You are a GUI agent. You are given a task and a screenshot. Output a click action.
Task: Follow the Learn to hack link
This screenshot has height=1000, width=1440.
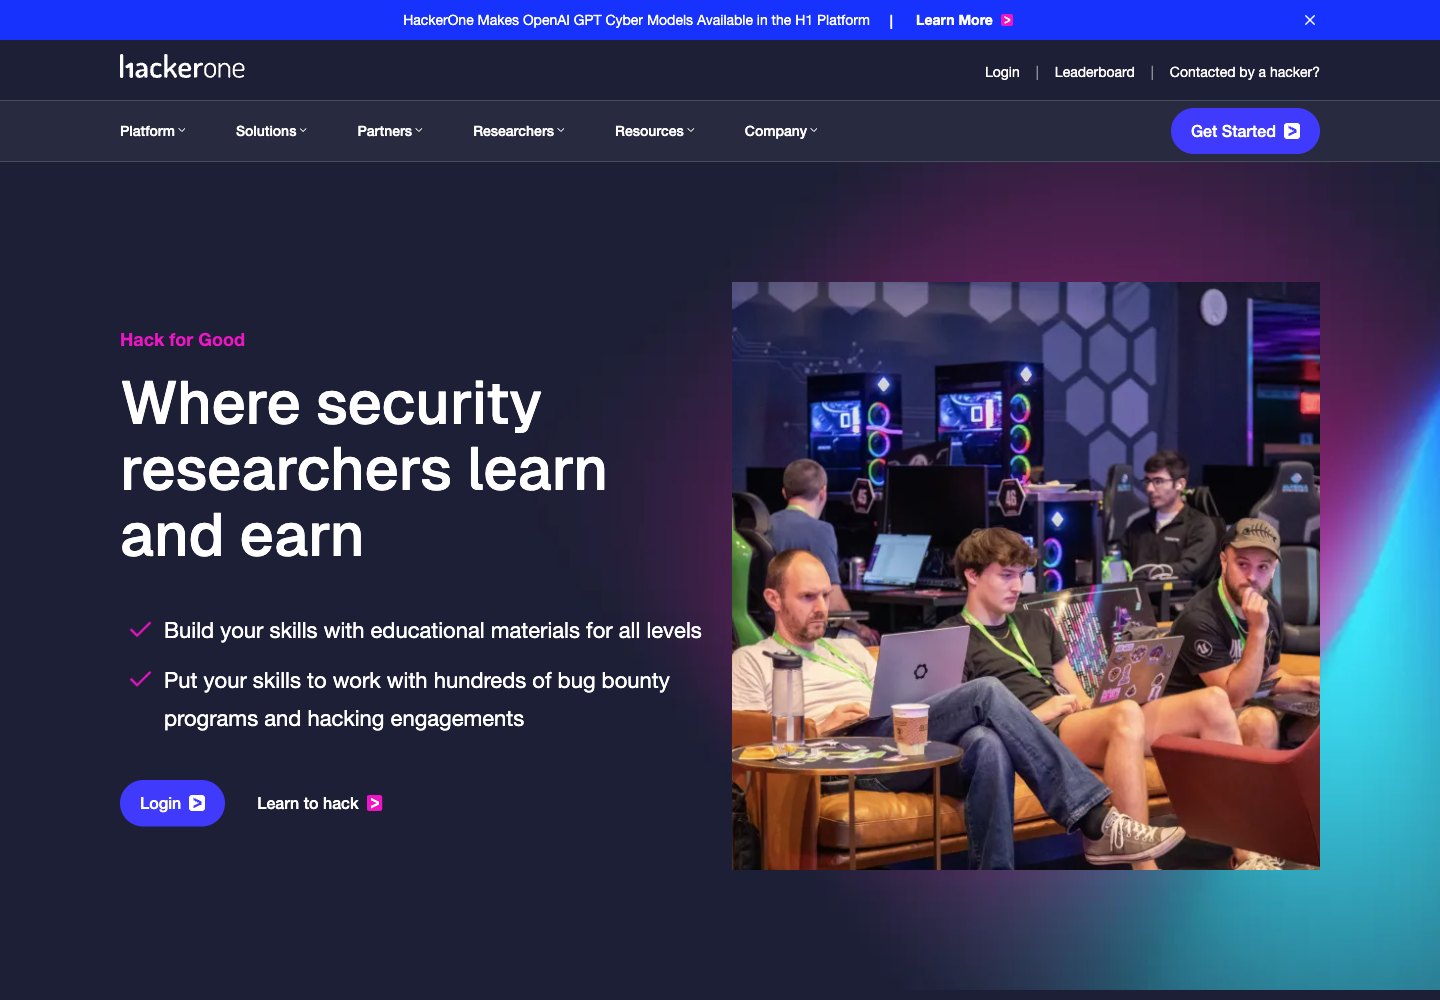coord(319,803)
